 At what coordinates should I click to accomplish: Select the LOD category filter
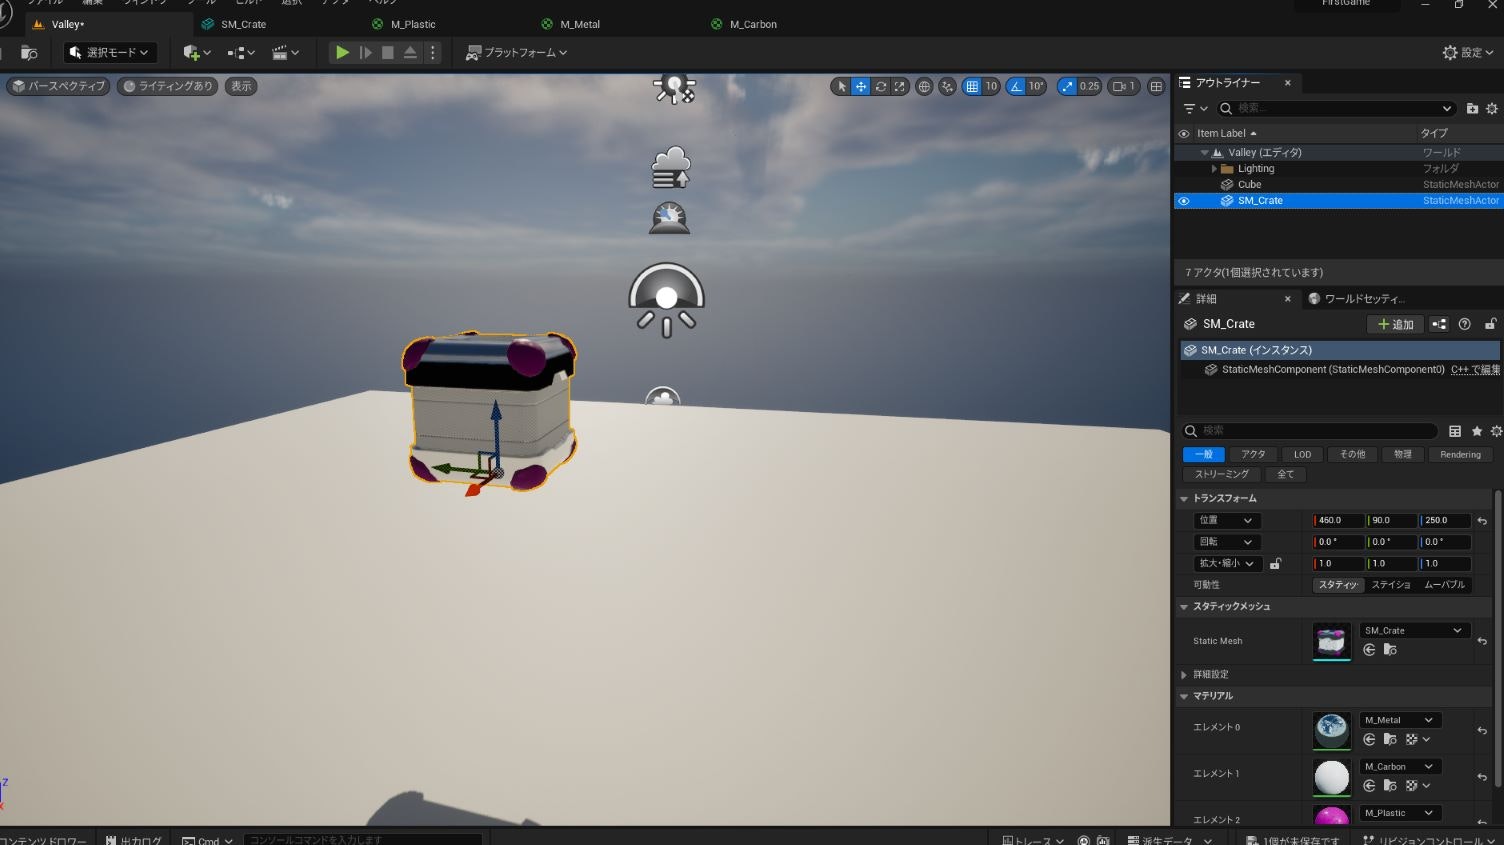pos(1302,455)
